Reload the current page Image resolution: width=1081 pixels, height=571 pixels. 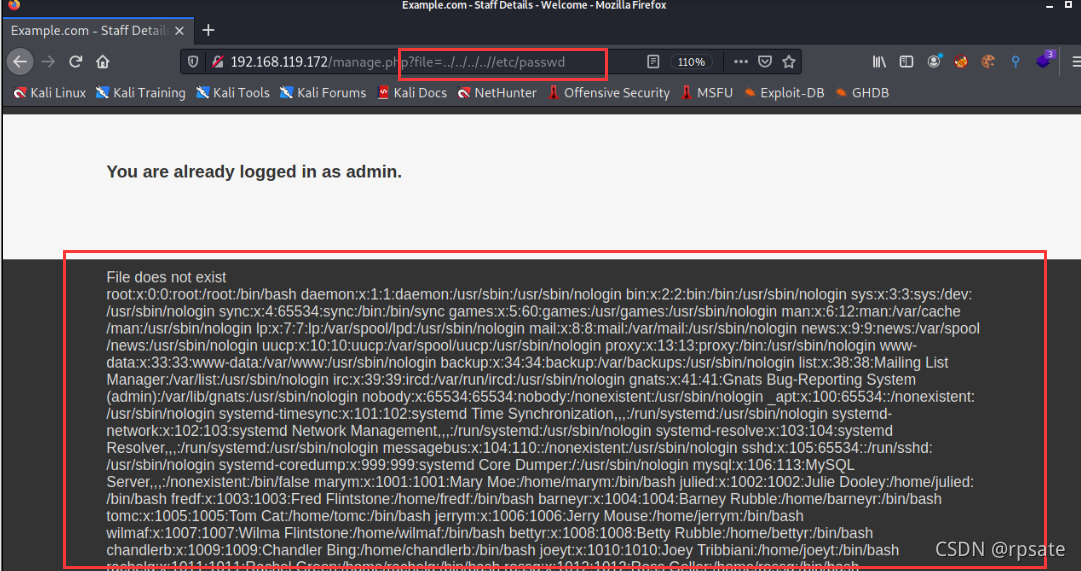[x=76, y=62]
